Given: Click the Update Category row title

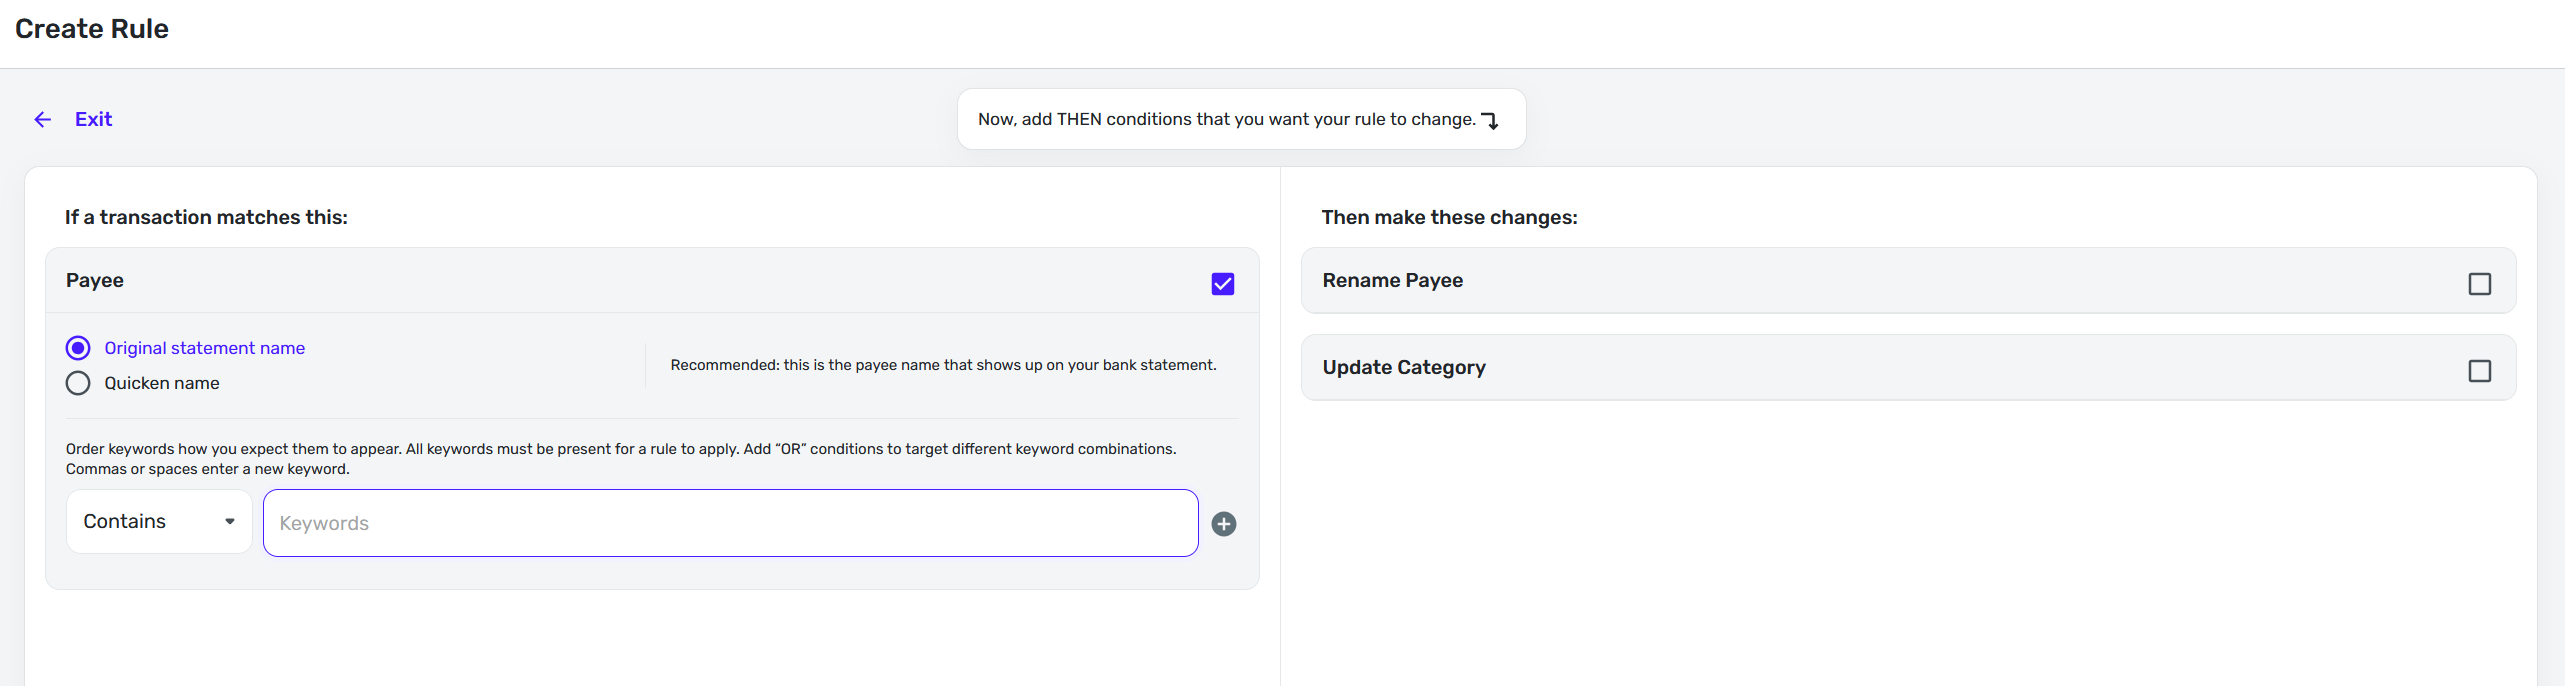Looking at the screenshot, I should [x=1403, y=368].
